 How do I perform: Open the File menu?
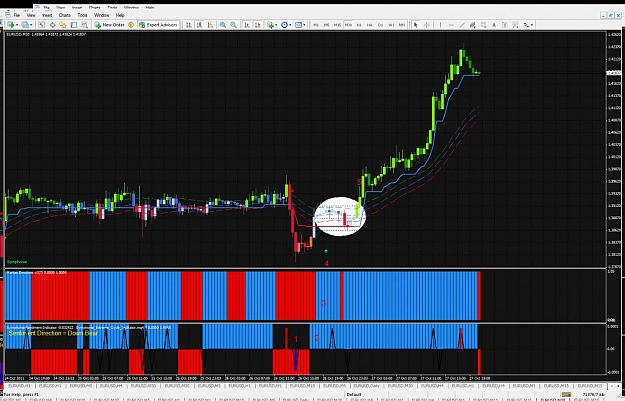click(17, 15)
